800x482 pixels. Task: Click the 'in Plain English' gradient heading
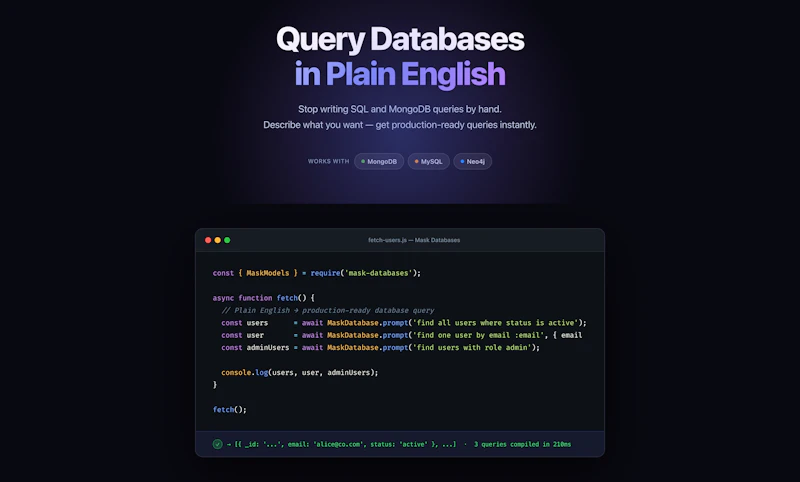400,74
